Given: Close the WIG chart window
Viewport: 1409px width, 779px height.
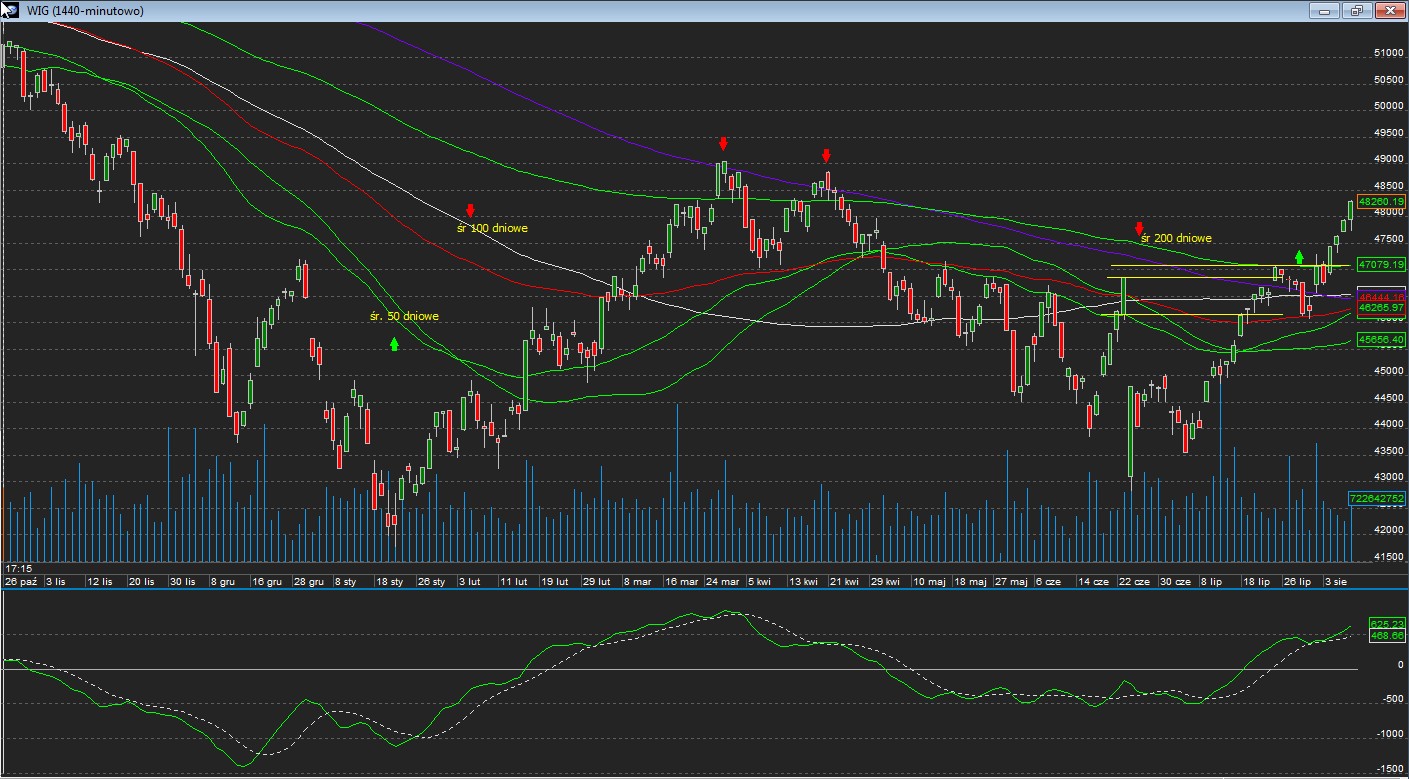Looking at the screenshot, I should point(1388,10).
